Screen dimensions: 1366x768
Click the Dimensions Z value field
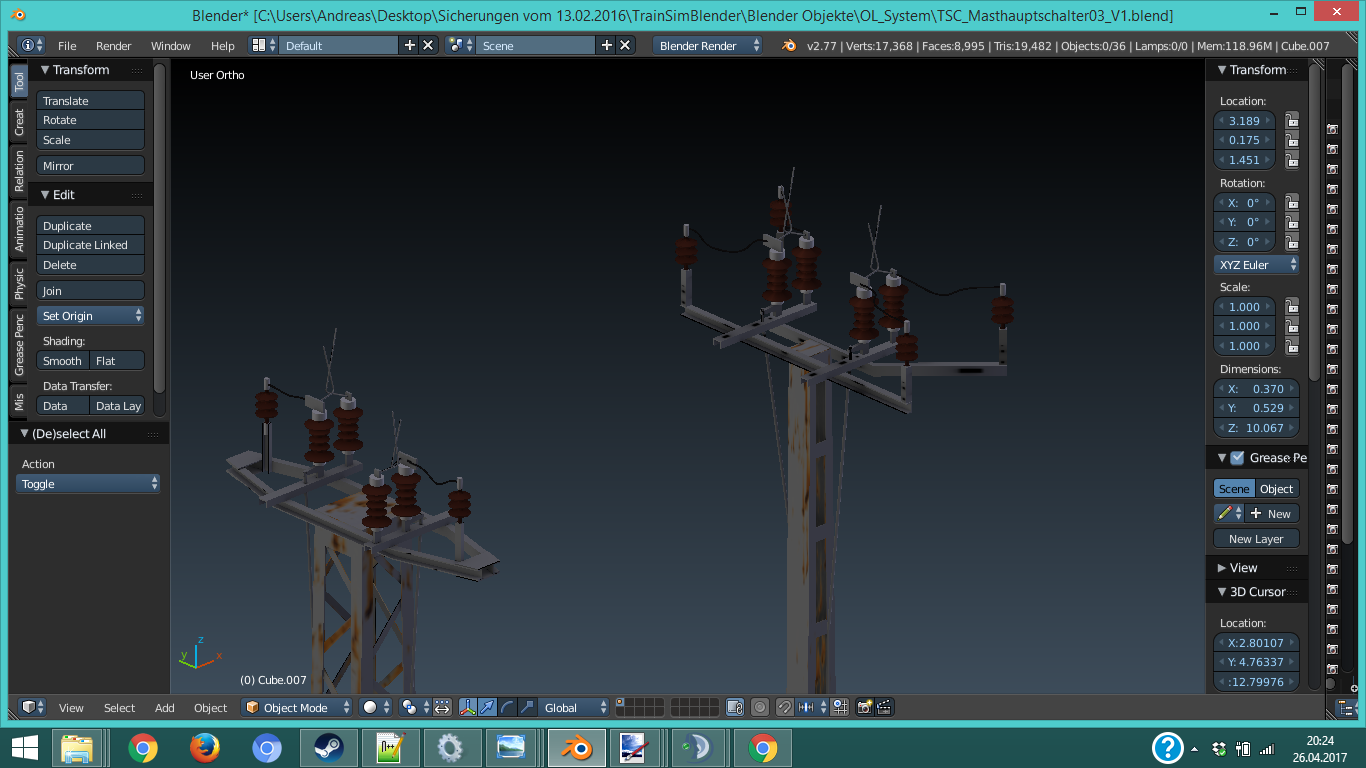1256,428
